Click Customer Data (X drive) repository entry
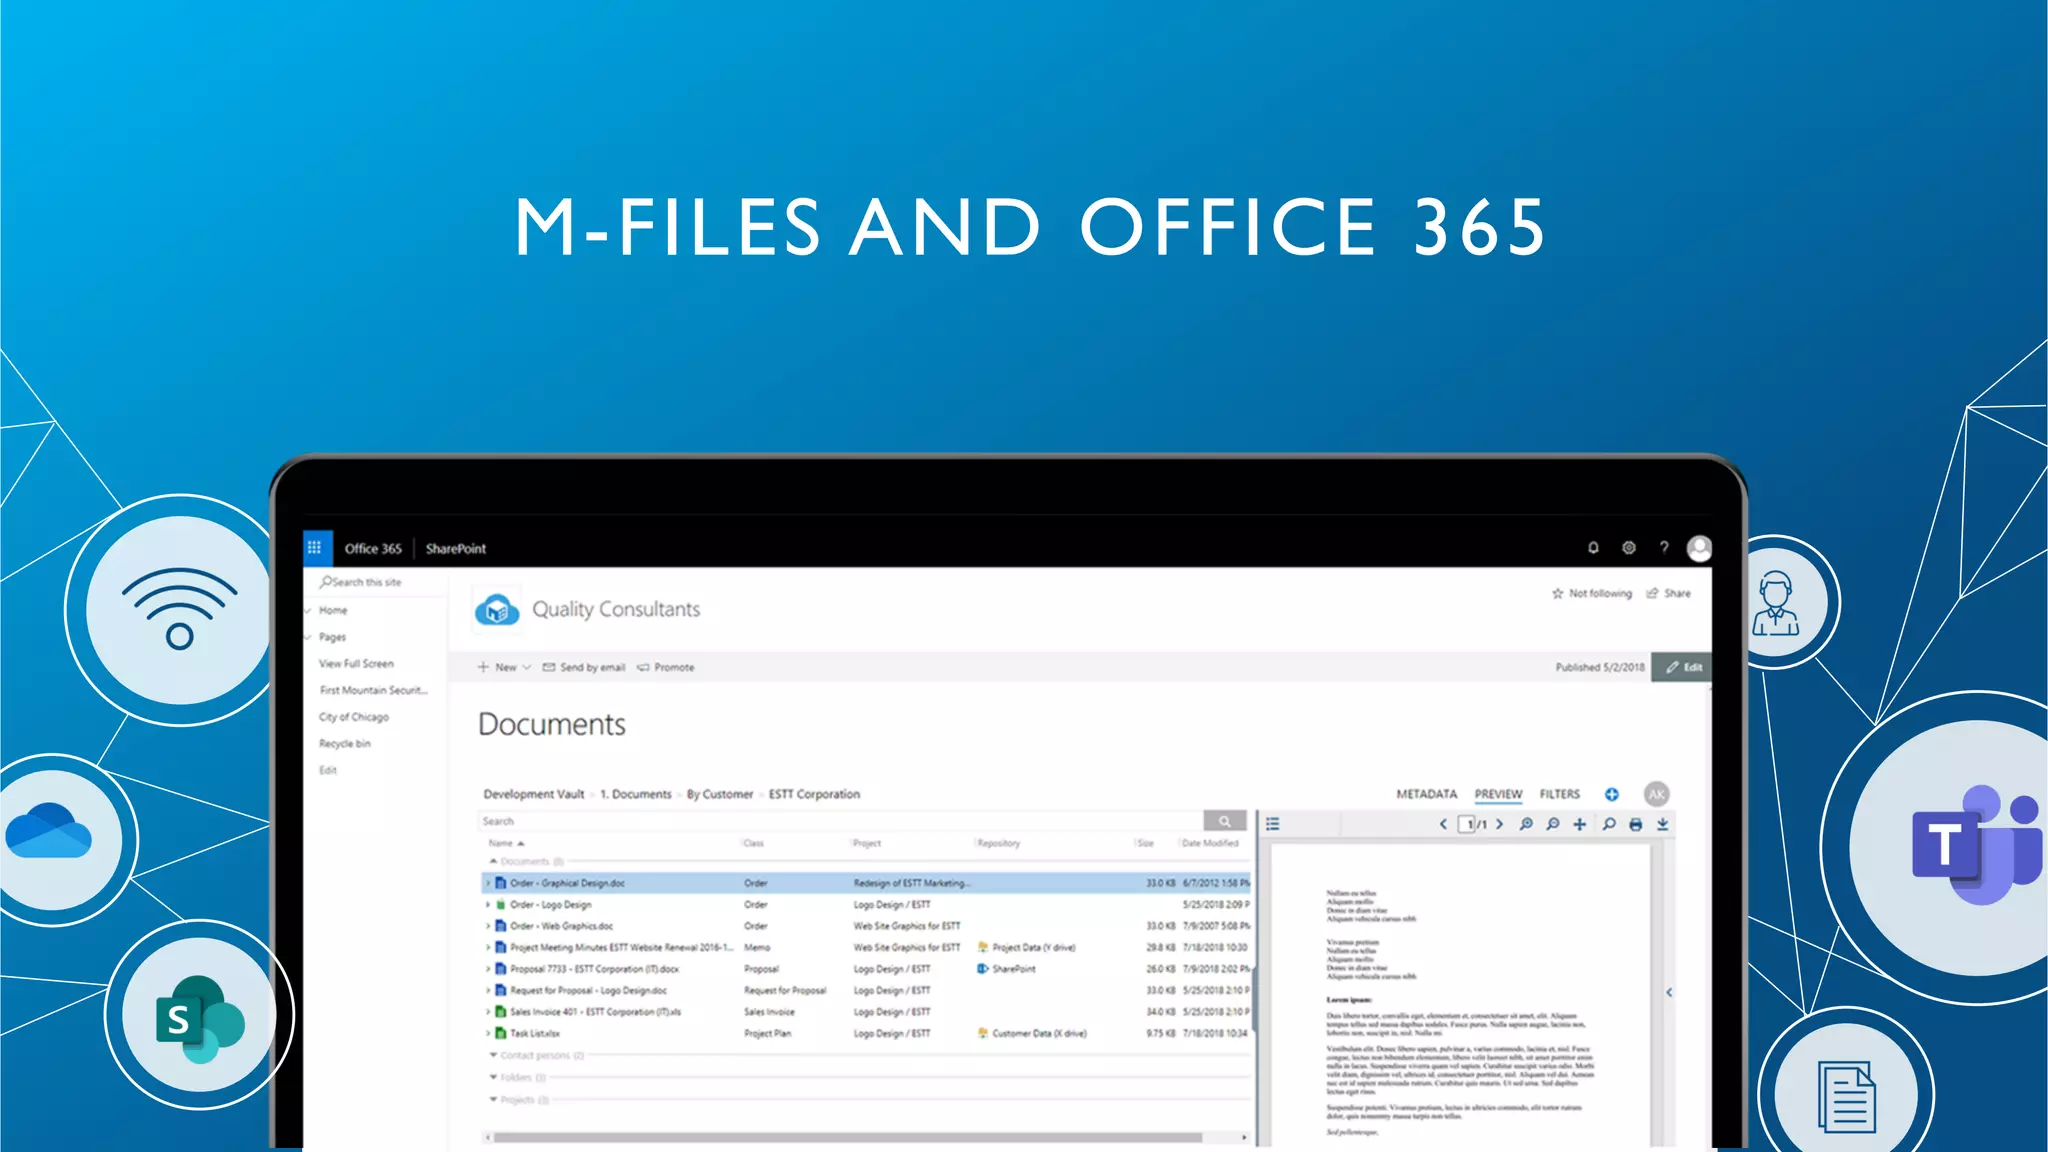The width and height of the screenshot is (2048, 1152). click(x=1033, y=1033)
